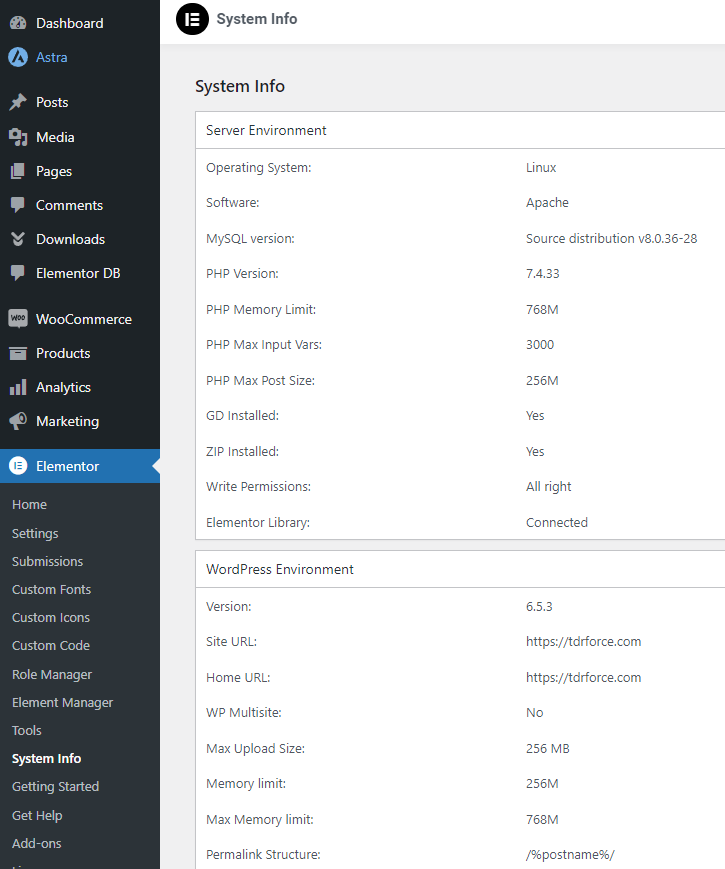The width and height of the screenshot is (725, 869).
Task: Click the Elementor logo in the header
Action: coord(192,19)
